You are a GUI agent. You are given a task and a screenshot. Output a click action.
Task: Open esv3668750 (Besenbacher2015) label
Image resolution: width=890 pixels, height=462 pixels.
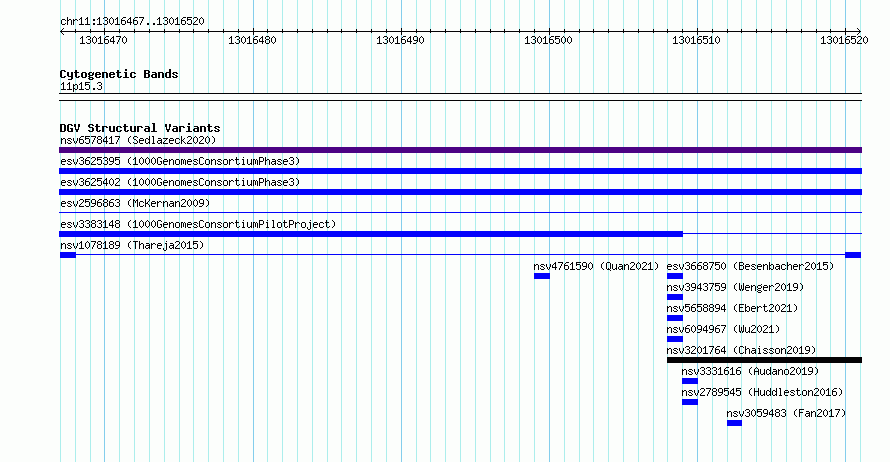tap(750, 266)
